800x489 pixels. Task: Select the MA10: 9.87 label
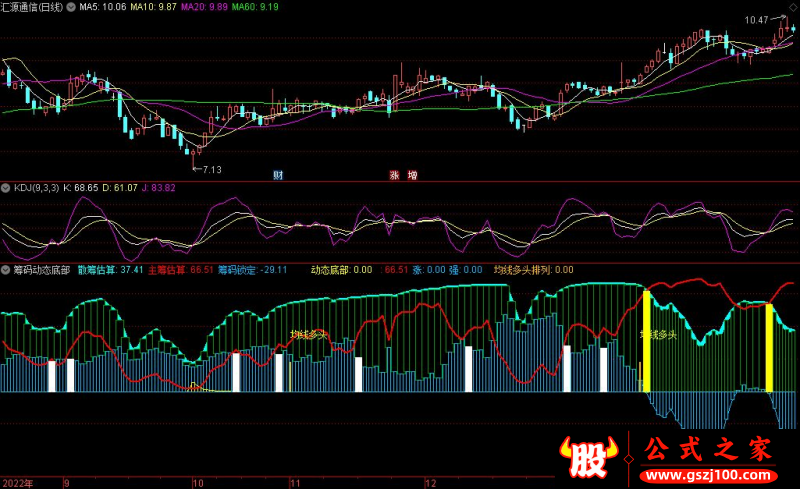click(153, 7)
